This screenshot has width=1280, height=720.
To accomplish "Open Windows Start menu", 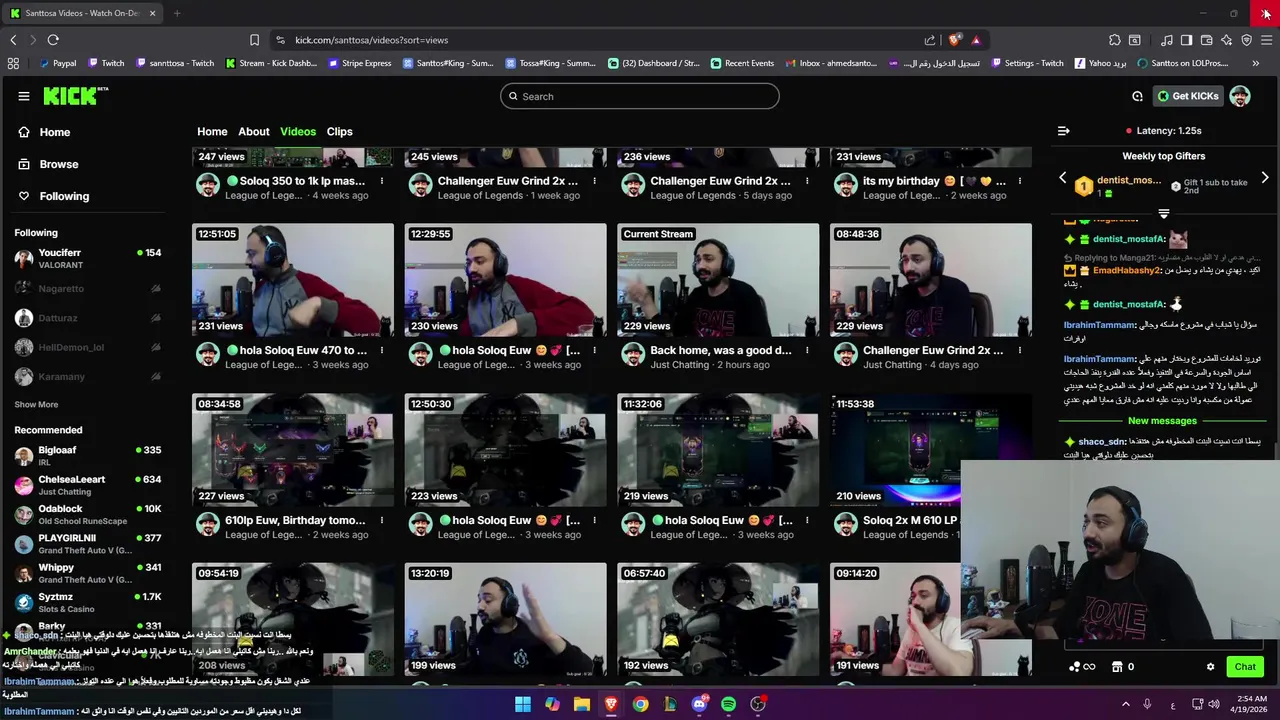I will coord(523,704).
